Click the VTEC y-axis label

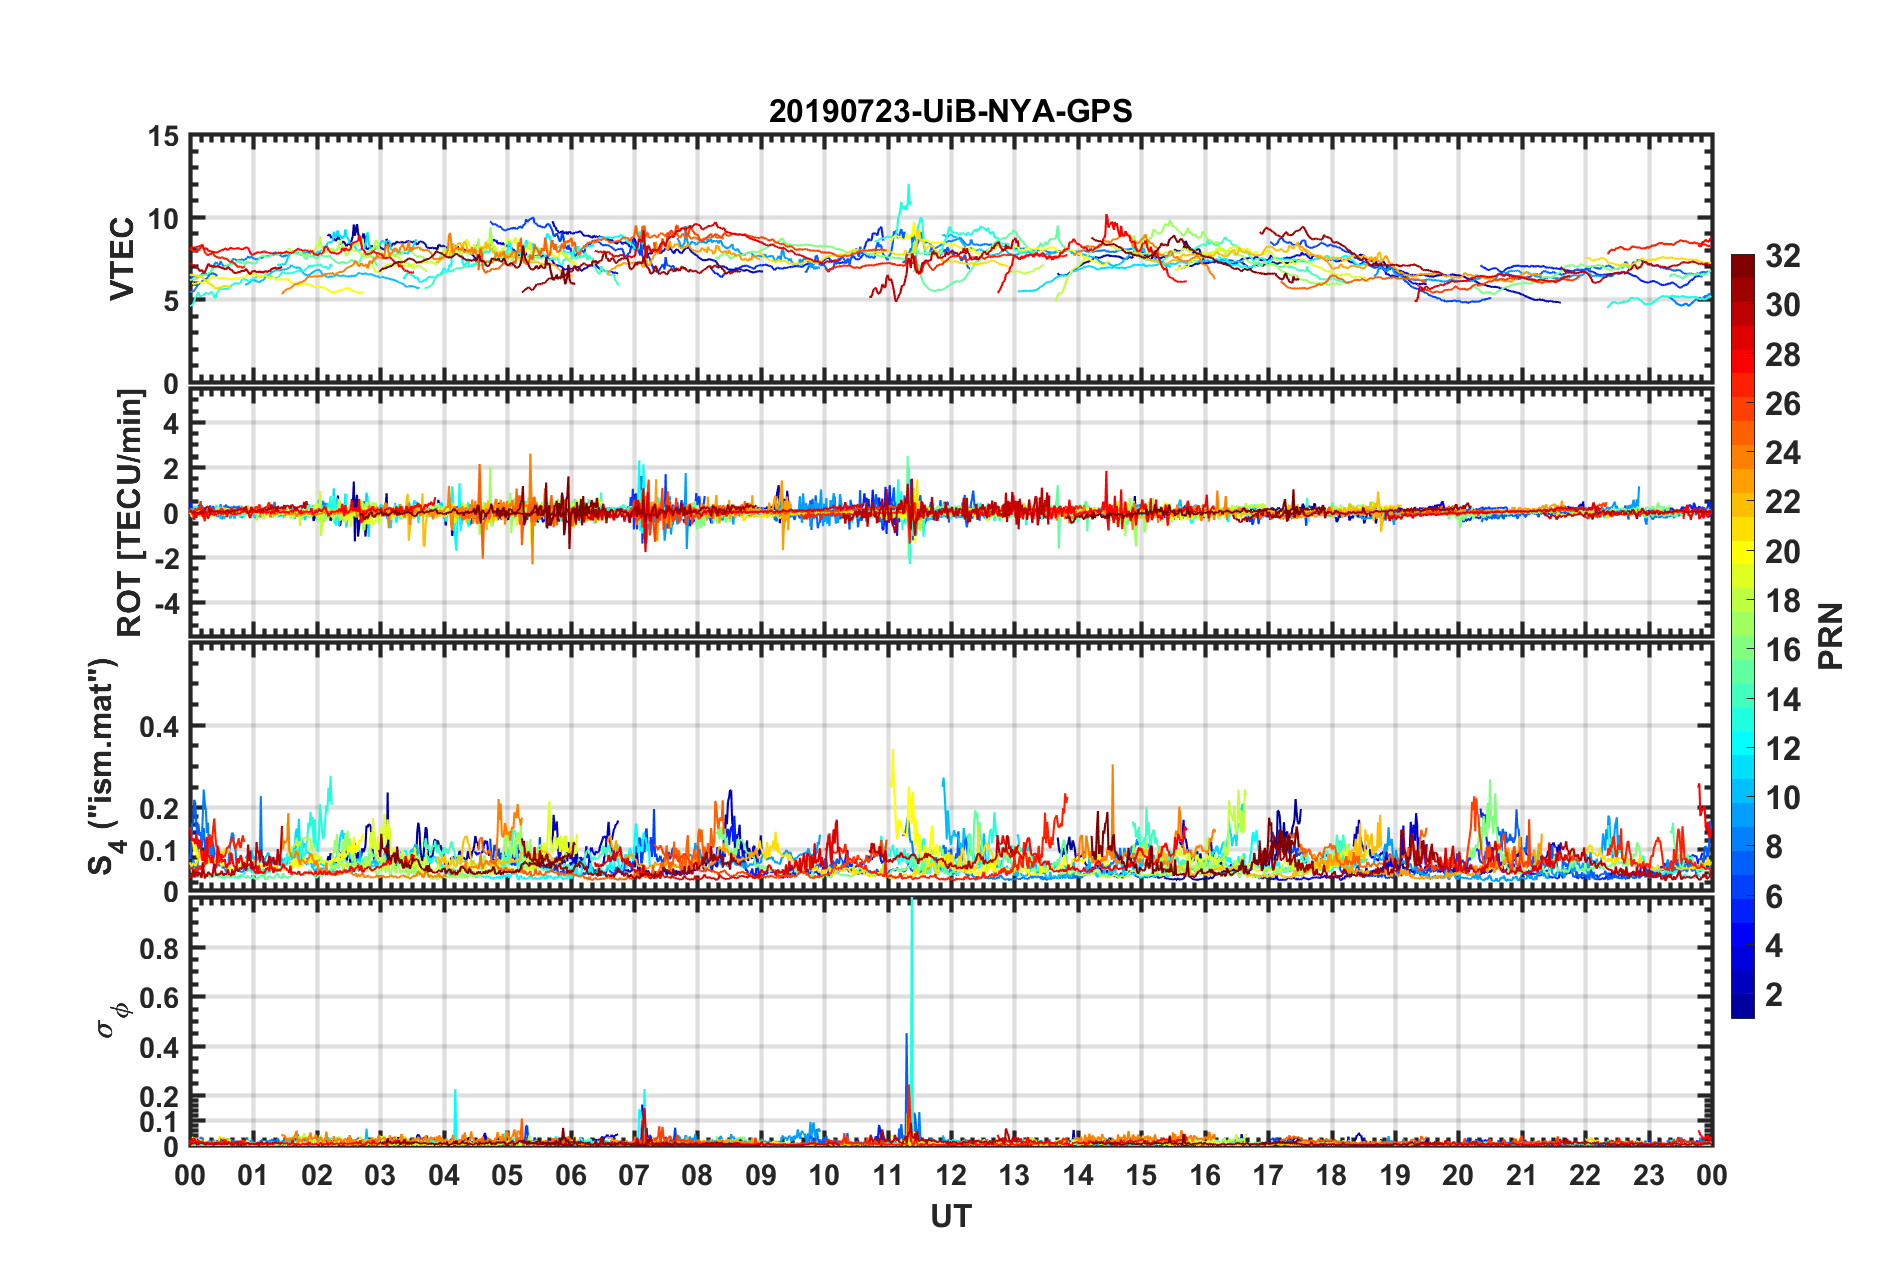(122, 258)
